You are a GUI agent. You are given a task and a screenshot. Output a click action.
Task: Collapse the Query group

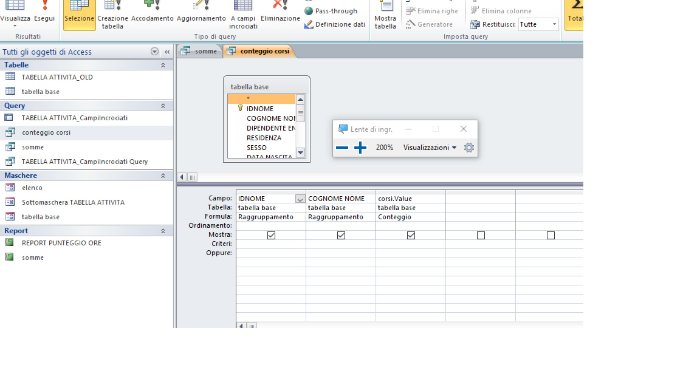pos(163,106)
